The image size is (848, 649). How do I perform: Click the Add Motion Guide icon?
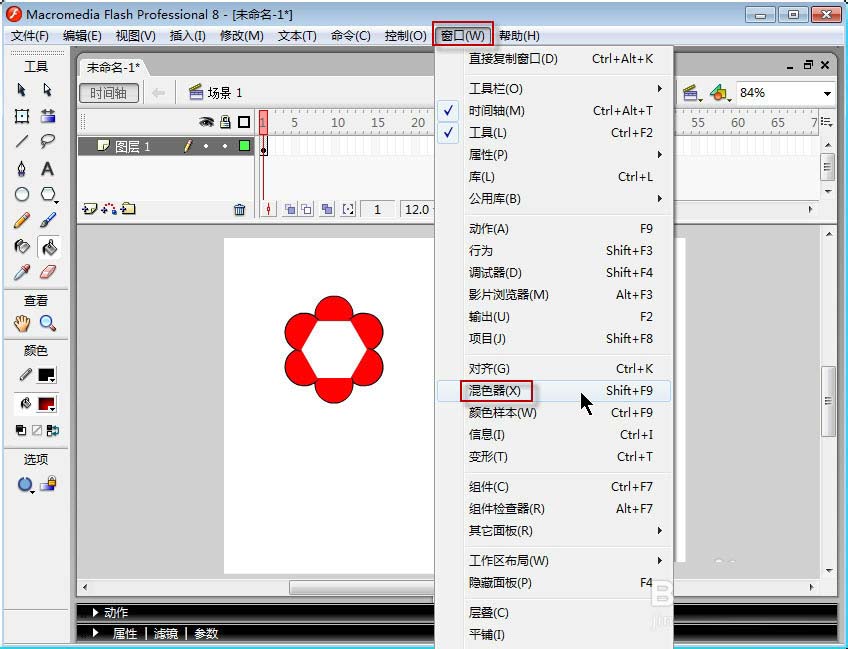coord(109,209)
